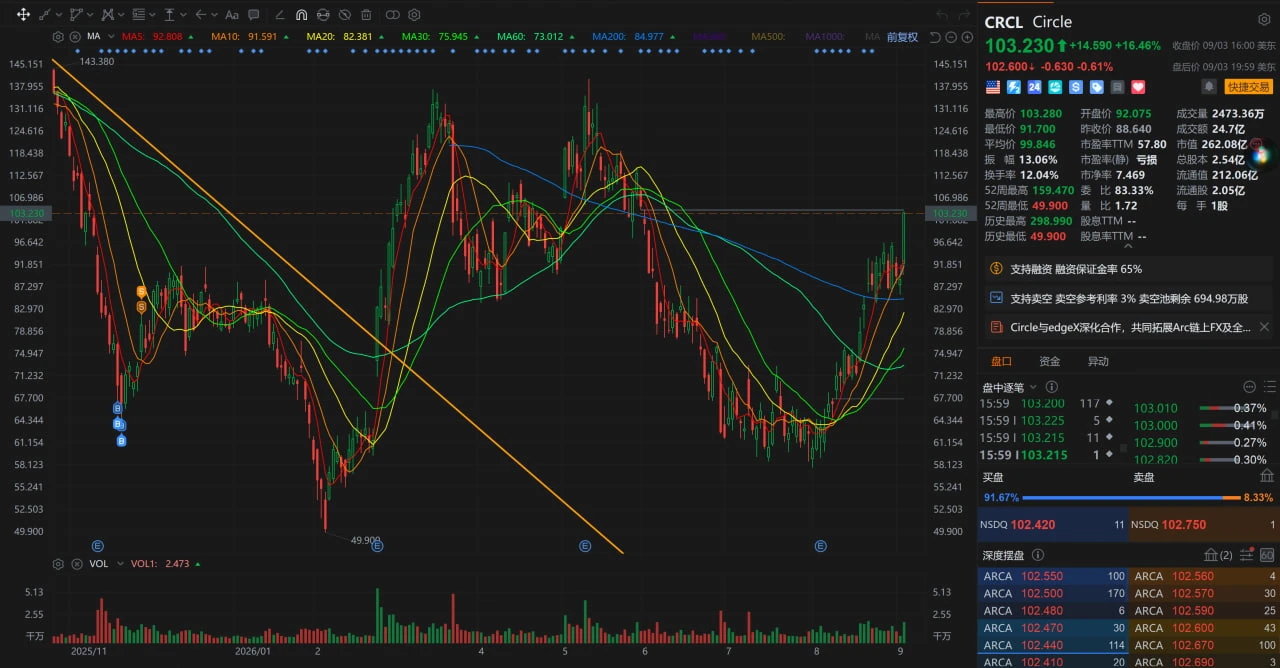Open exchange selector (2) bank icon

1218,555
